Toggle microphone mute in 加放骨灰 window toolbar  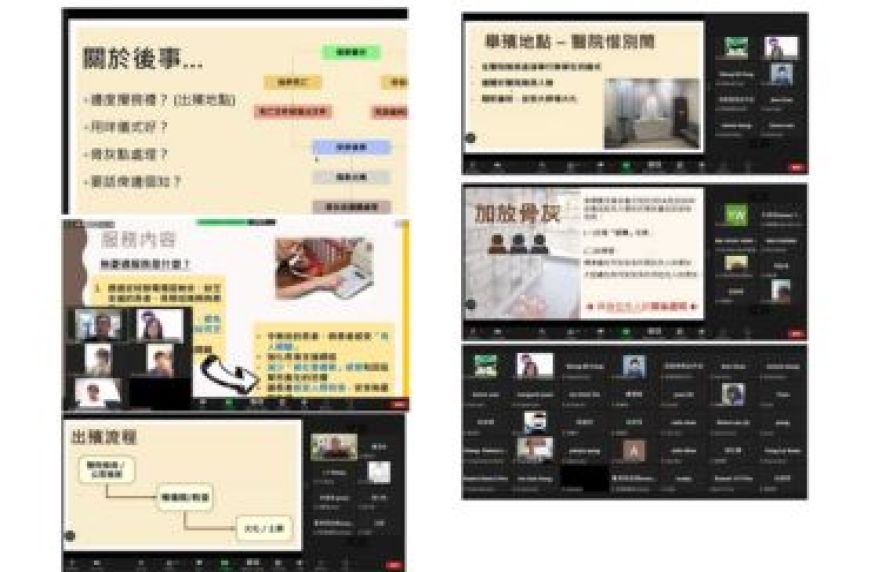pyautogui.click(x=473, y=334)
